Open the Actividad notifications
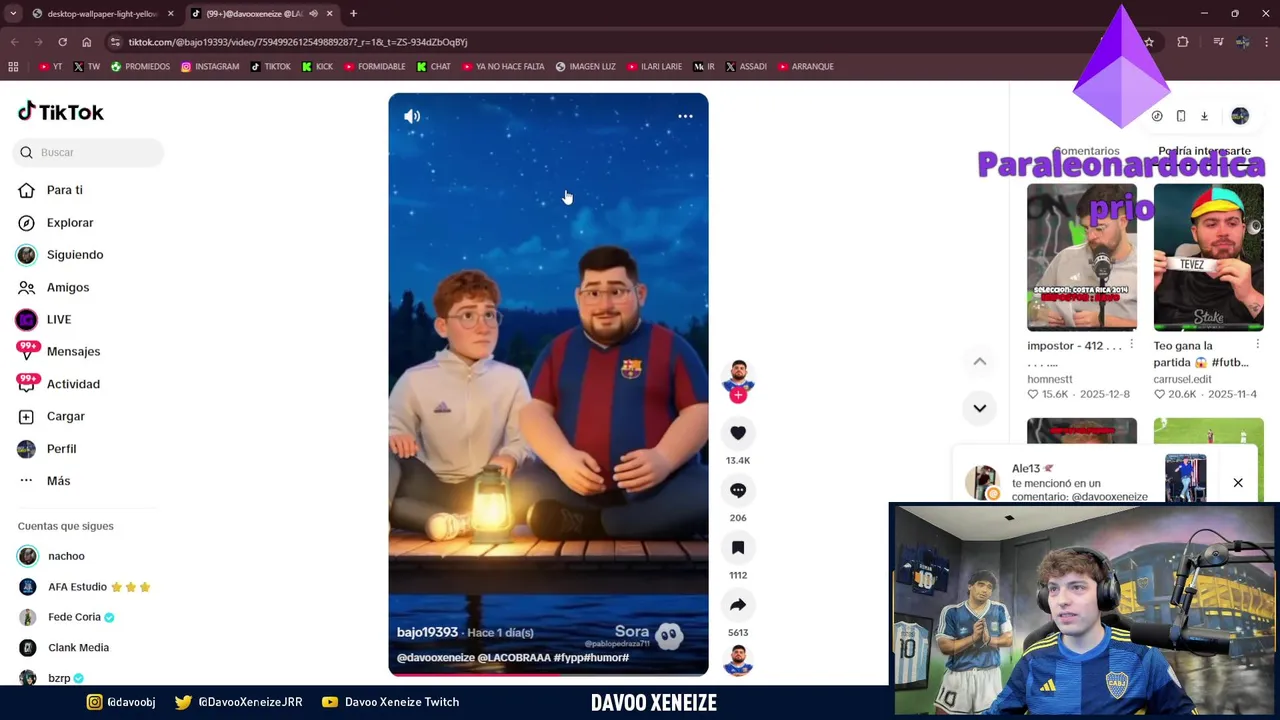The image size is (1280, 720). pyautogui.click(x=73, y=384)
